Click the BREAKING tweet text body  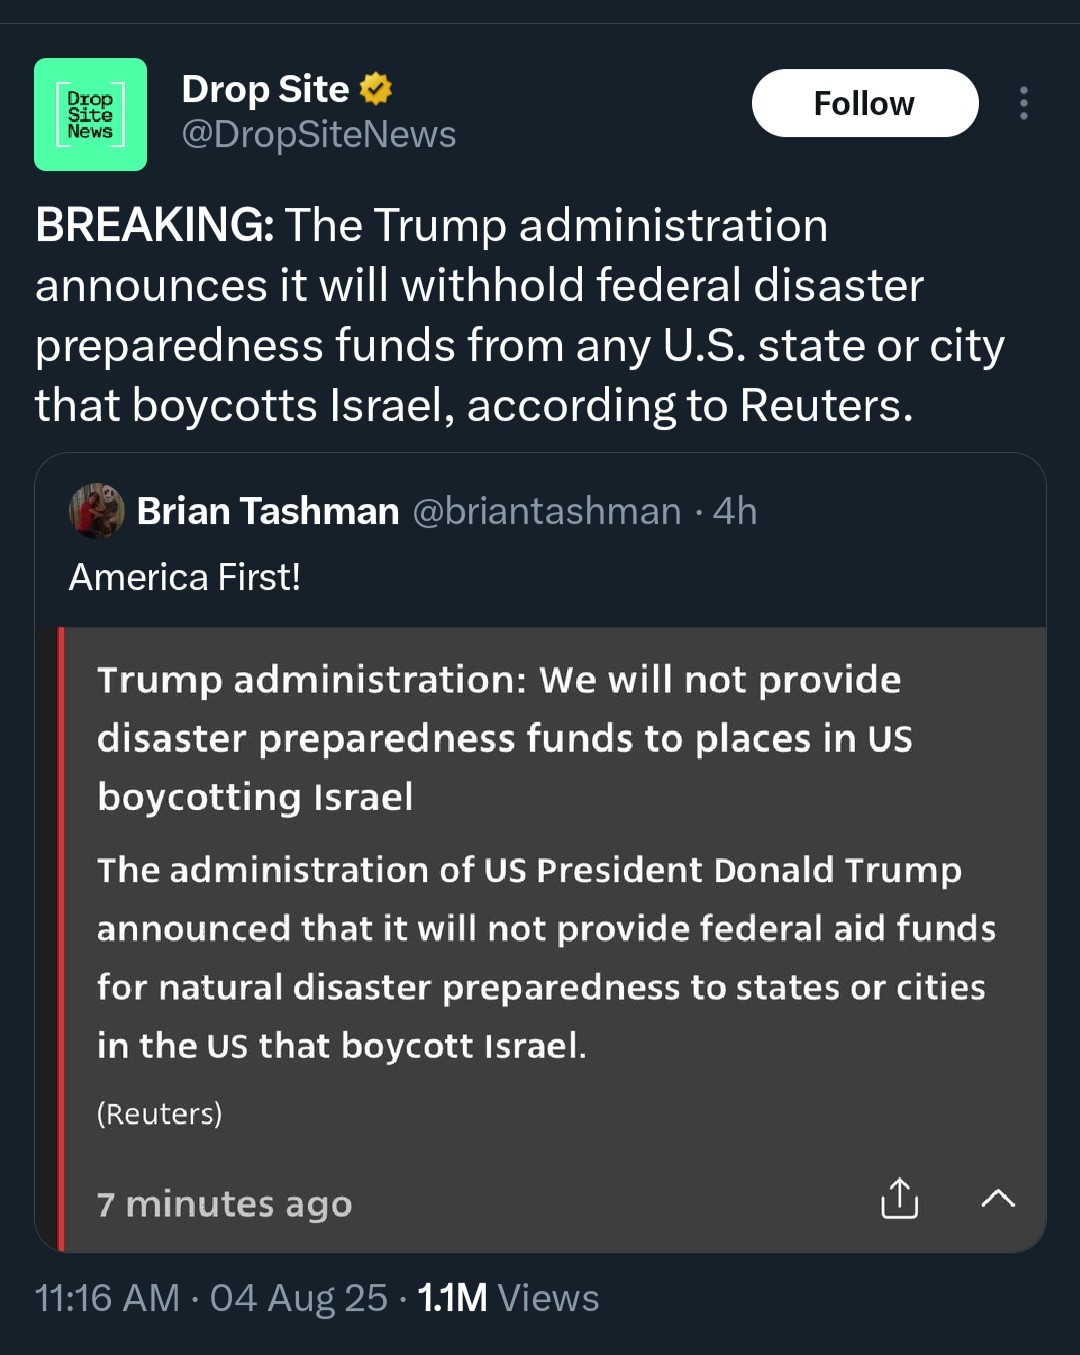coord(520,315)
